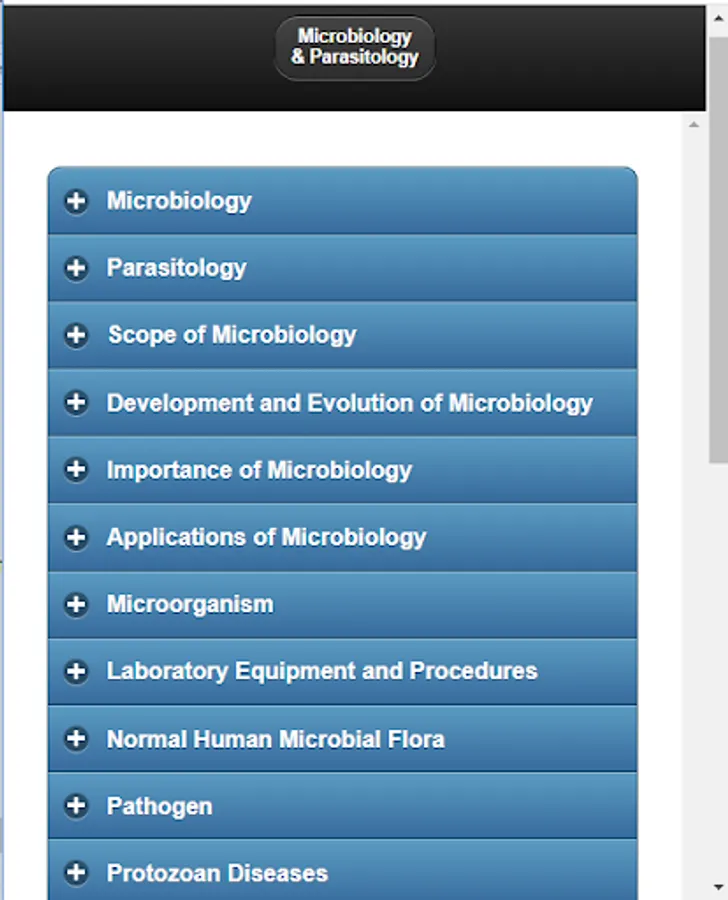Viewport: 728px width, 900px height.
Task: Select the Pathogen topic label
Action: [x=159, y=806]
